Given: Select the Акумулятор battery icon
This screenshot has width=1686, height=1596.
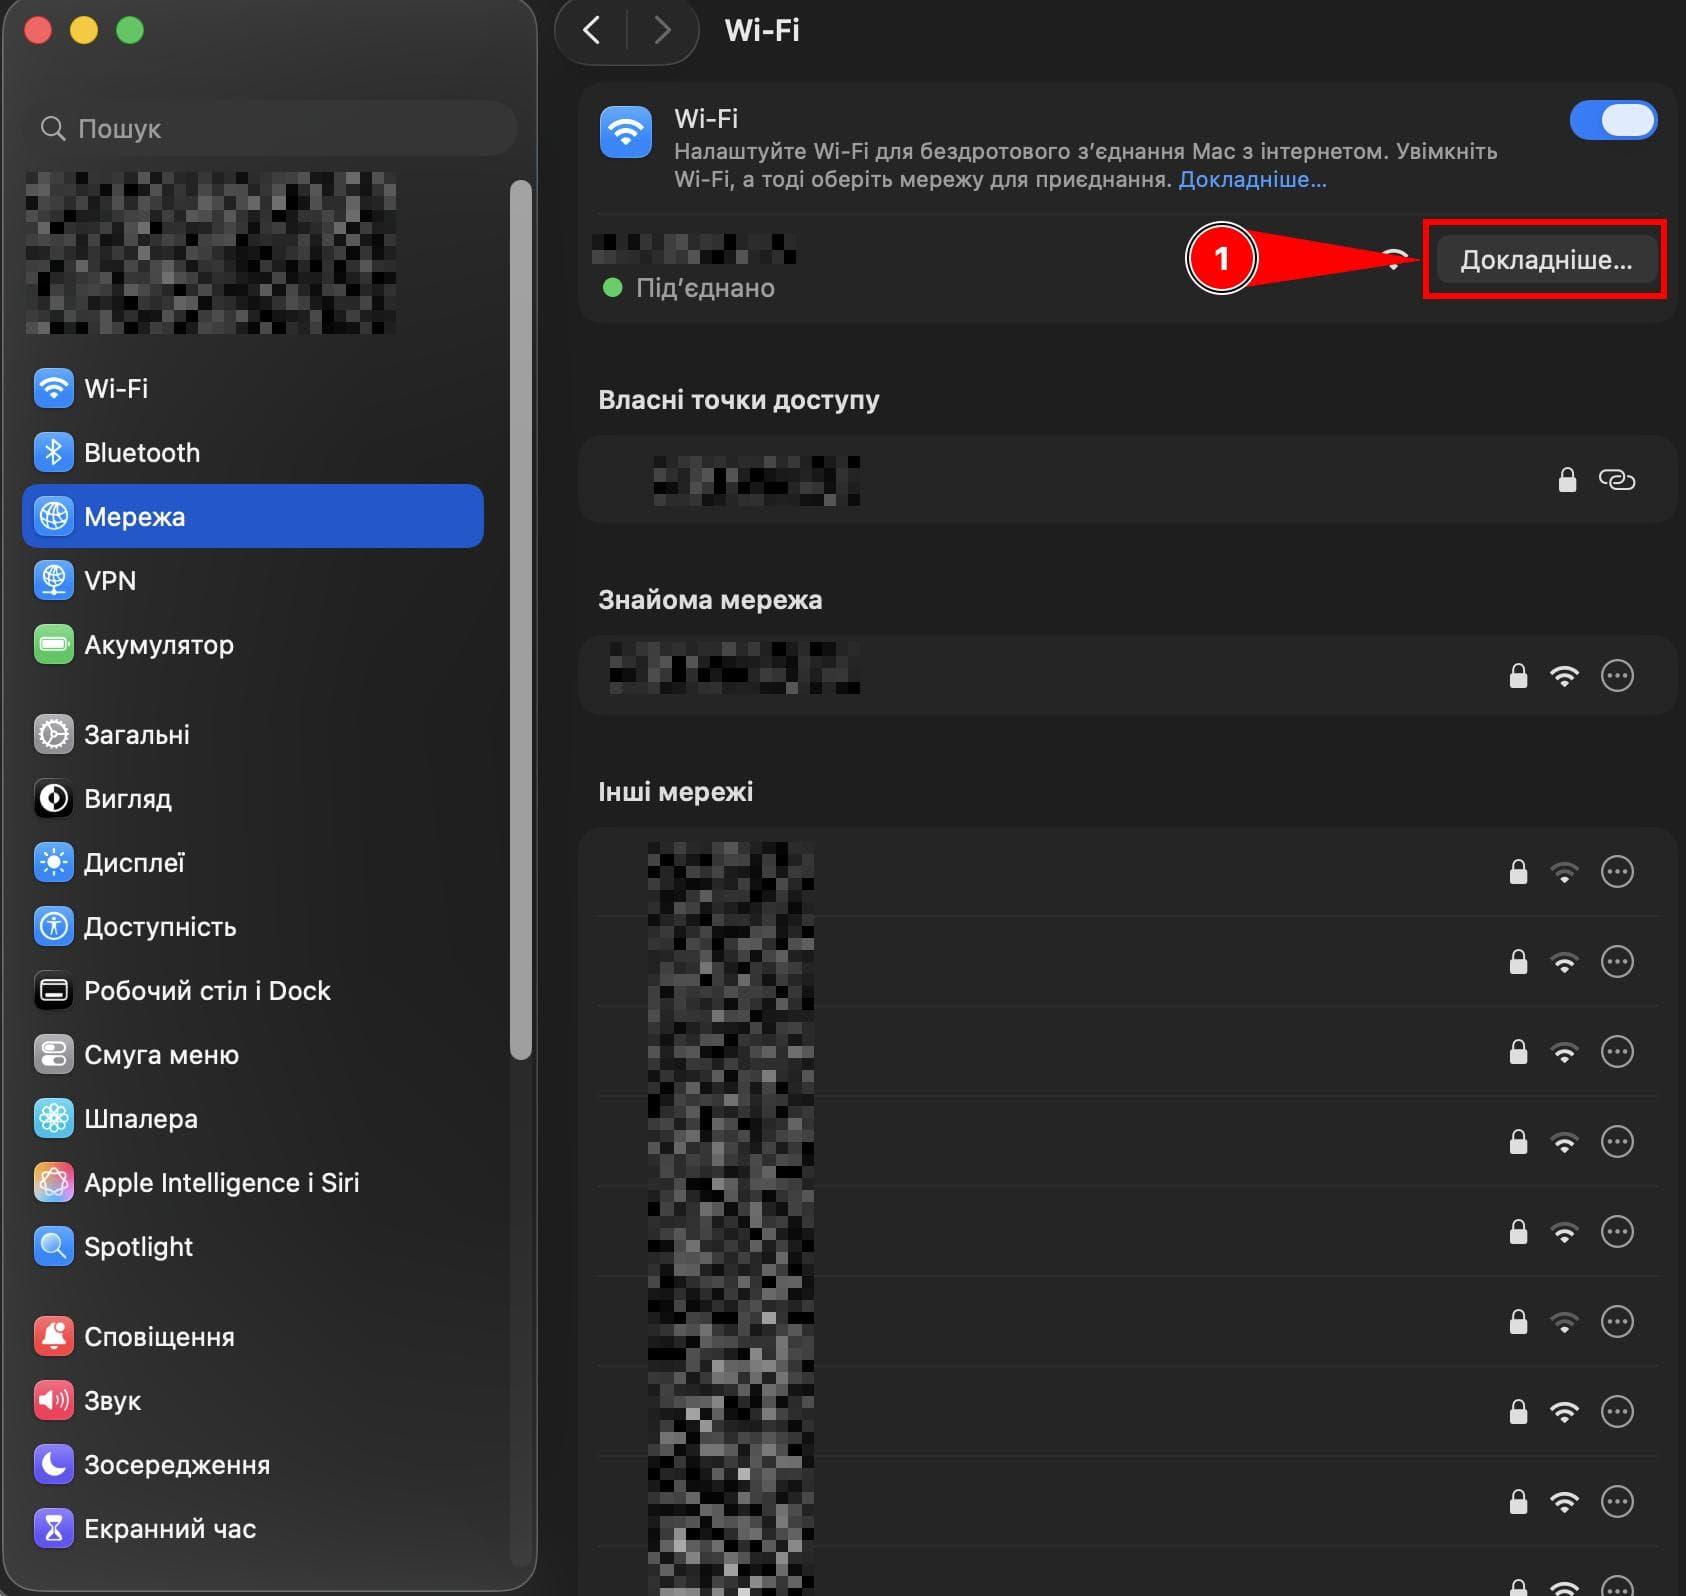Looking at the screenshot, I should [54, 644].
